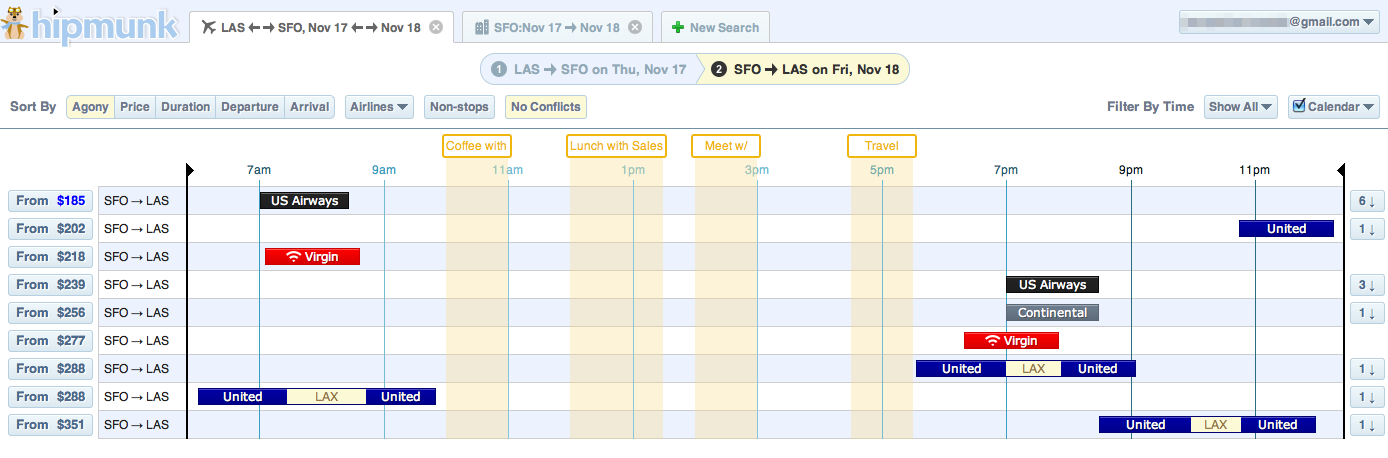Select the From $277 fare button
Image resolution: width=1388 pixels, height=458 pixels.
51,341
